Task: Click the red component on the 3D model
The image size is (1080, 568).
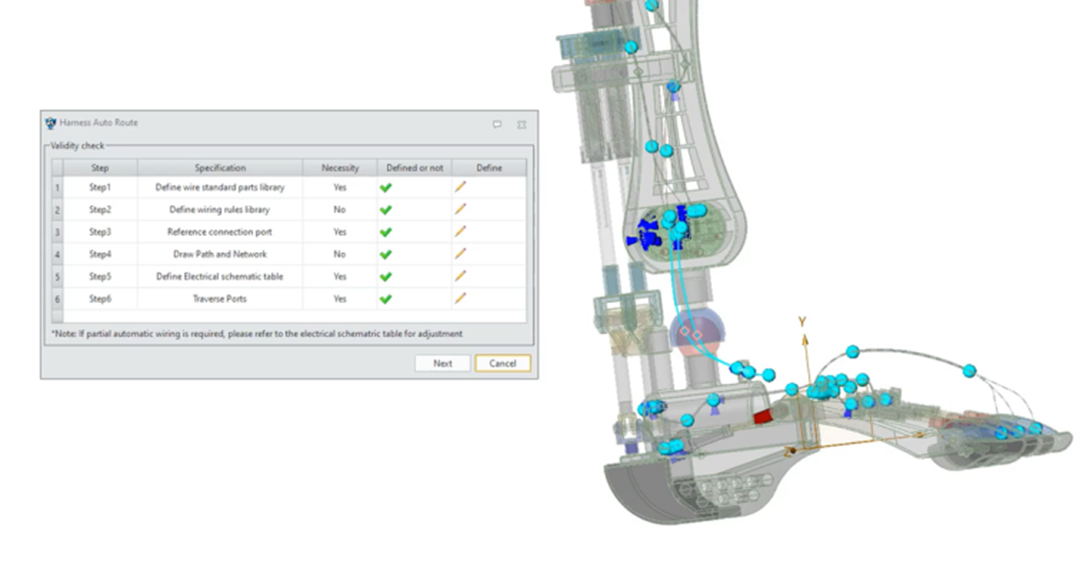Action: [x=764, y=415]
